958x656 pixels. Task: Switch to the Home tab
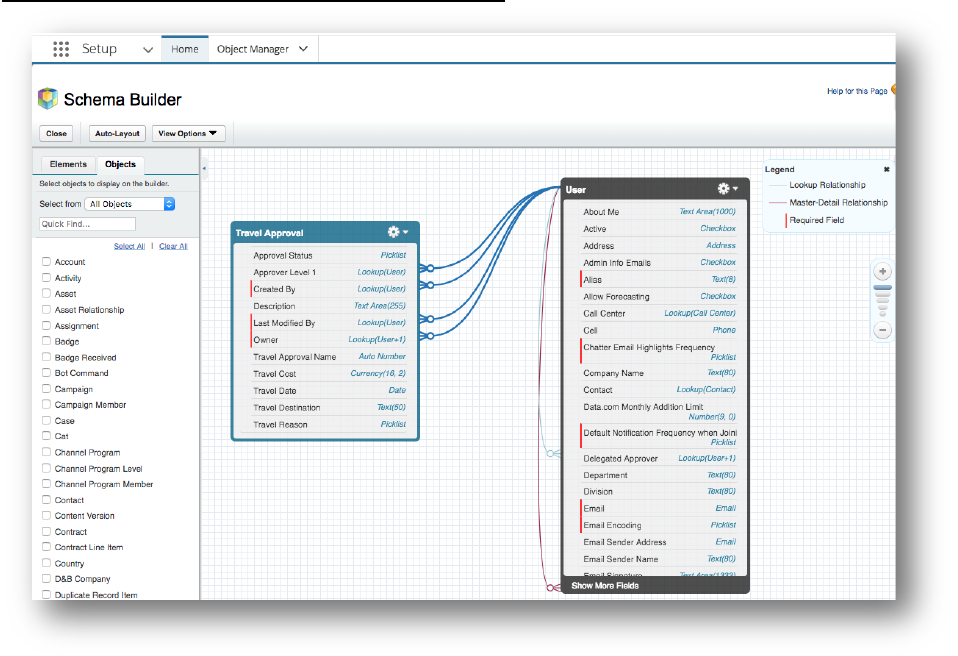tap(185, 49)
